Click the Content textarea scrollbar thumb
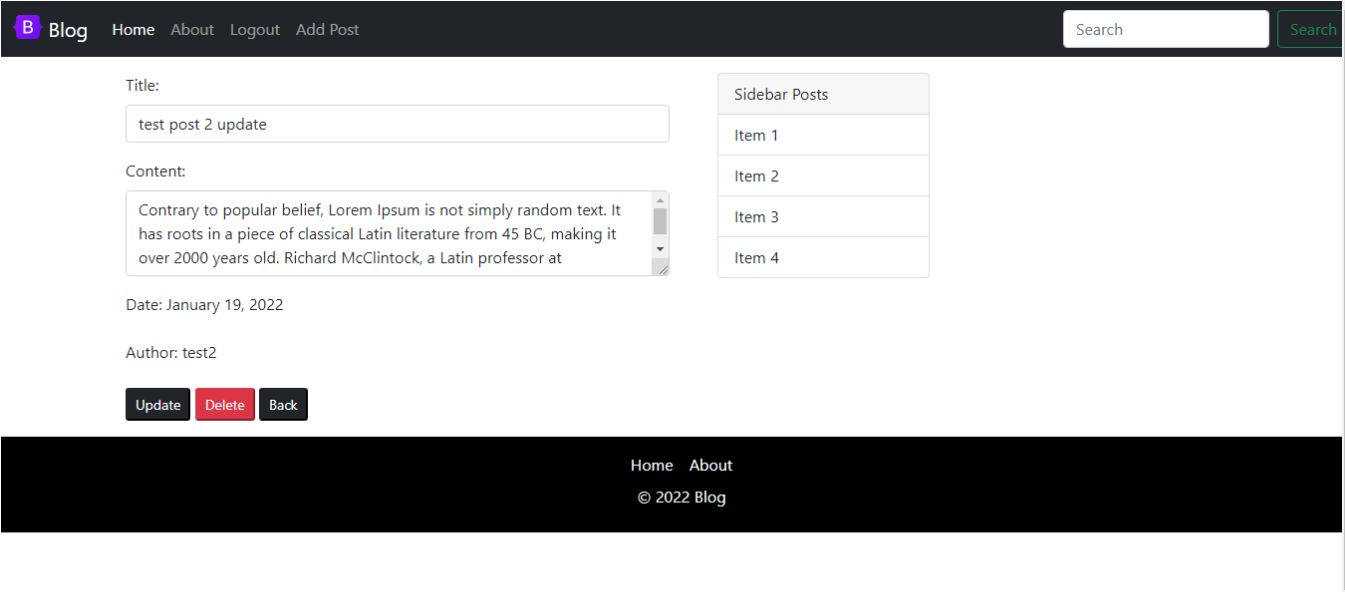 659,221
